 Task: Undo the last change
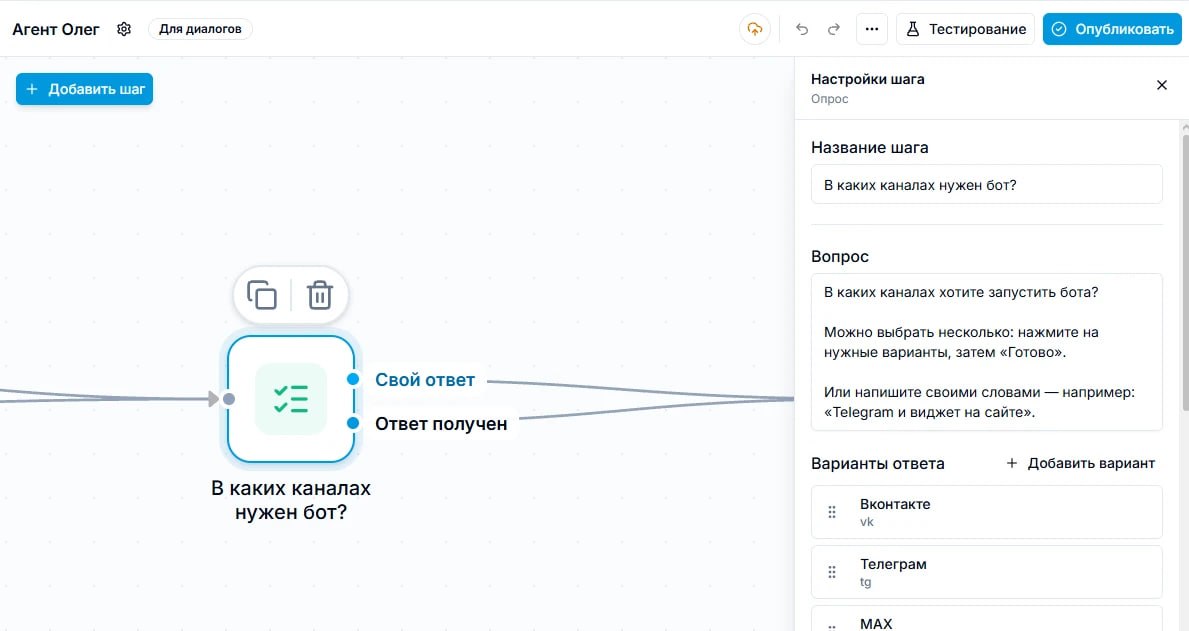802,29
